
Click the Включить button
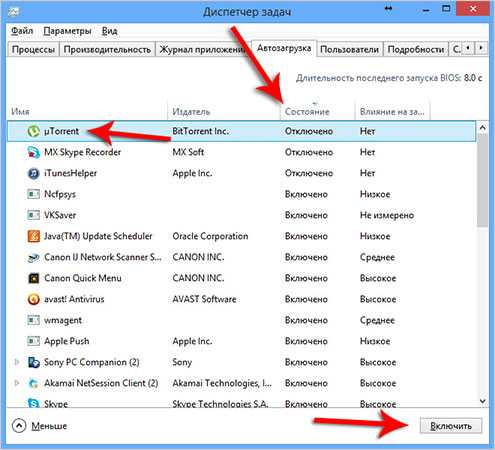click(x=451, y=426)
